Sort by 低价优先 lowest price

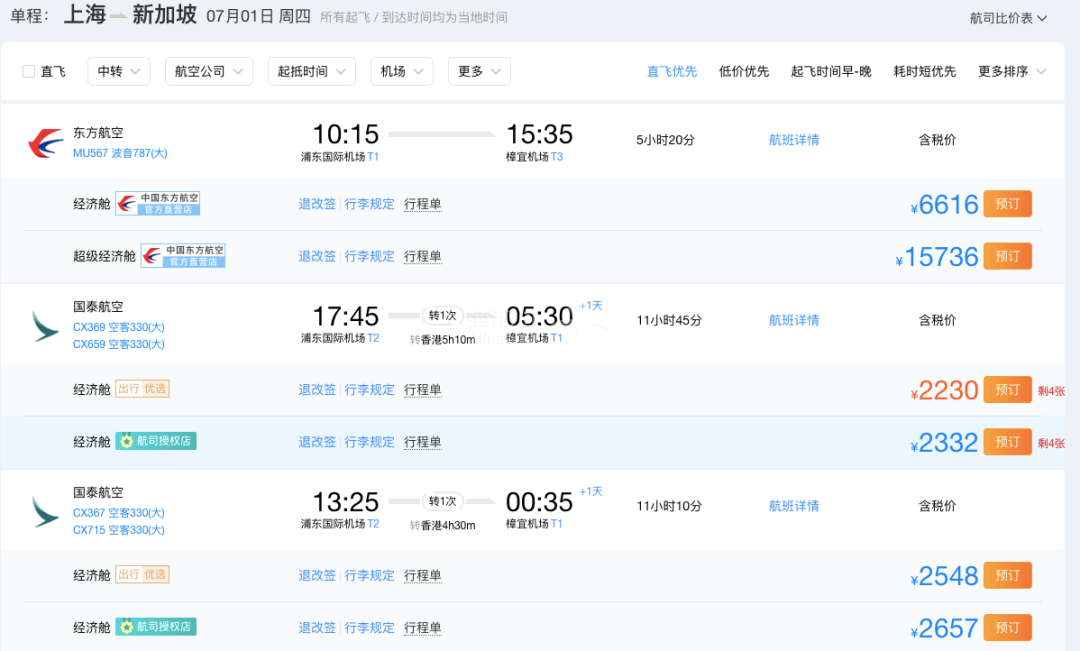point(744,71)
